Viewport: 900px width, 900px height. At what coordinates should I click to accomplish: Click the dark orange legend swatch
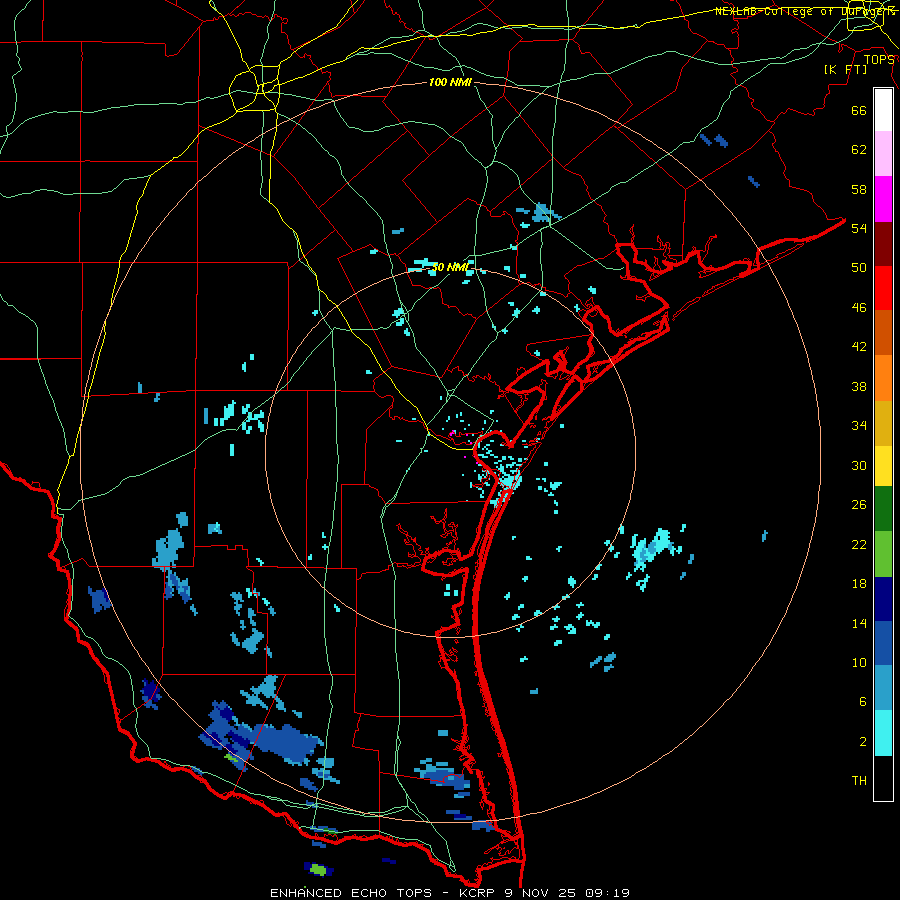click(x=883, y=333)
